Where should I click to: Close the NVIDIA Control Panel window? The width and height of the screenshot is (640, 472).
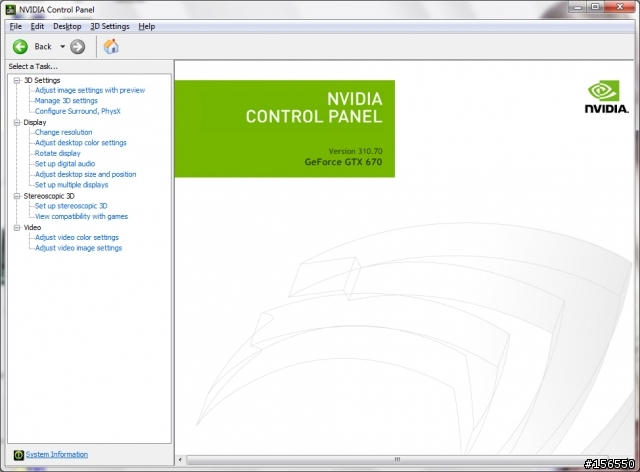pyautogui.click(x=620, y=7)
